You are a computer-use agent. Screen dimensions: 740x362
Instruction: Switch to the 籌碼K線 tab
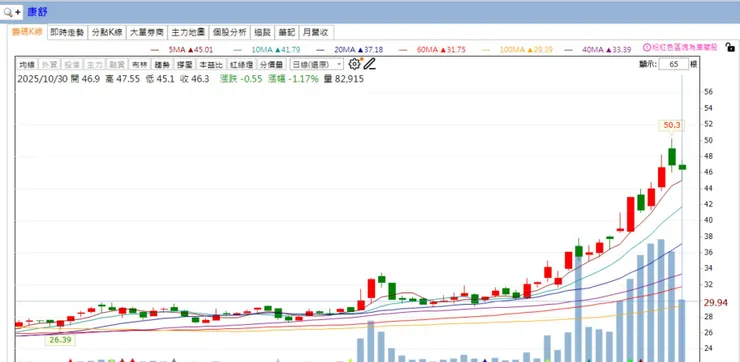27,32
